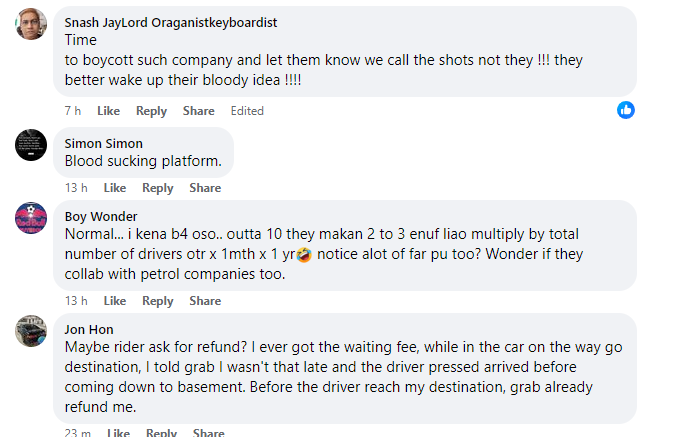Click the laughing emoji in Boy Wonder's comment
677x437 pixels.
tap(304, 254)
